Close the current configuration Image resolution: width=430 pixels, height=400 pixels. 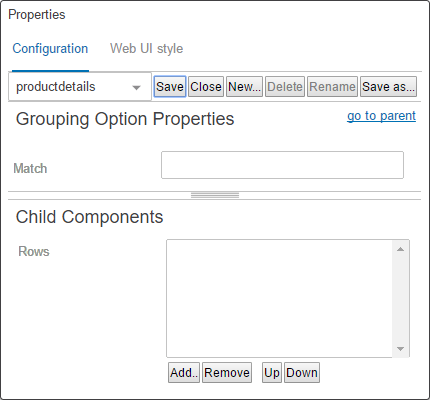pos(206,87)
